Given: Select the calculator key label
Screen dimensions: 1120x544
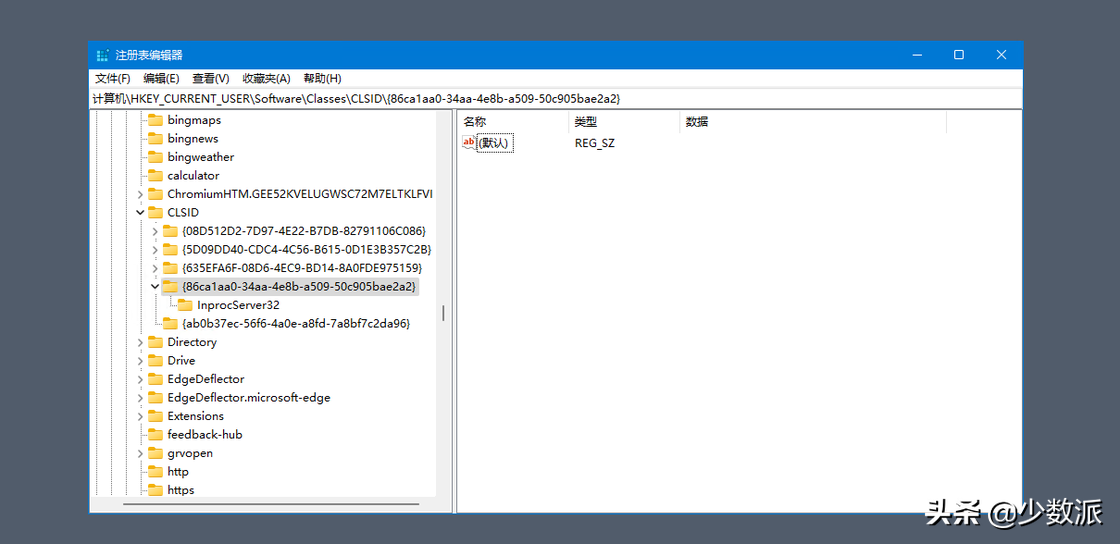Looking at the screenshot, I should point(194,176).
